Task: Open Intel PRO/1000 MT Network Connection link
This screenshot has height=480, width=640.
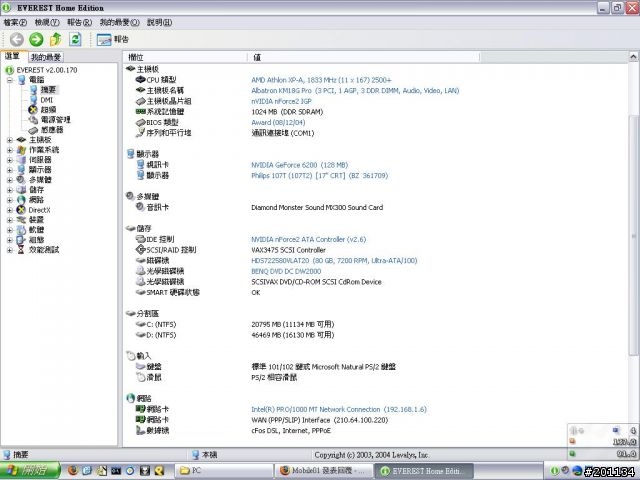Action: [339, 409]
